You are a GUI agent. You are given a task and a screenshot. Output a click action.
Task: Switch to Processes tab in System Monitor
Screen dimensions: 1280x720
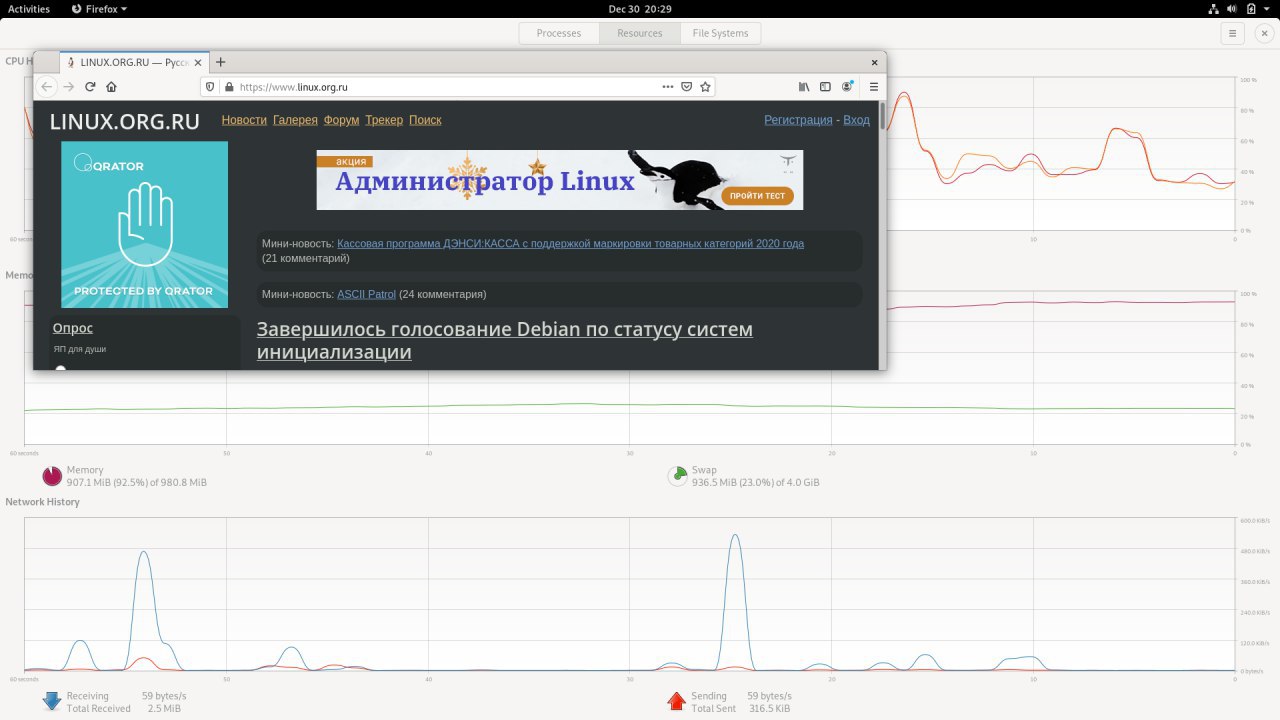coord(559,33)
